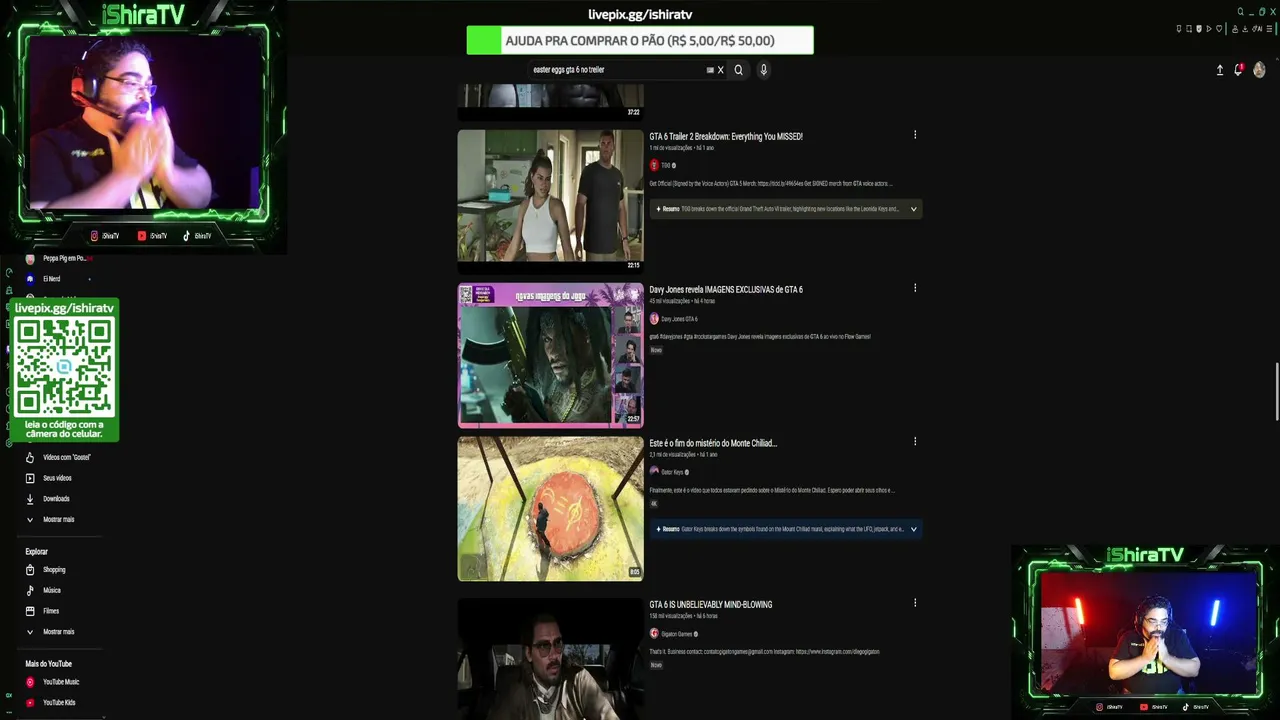
Task: Open the Gator Keys channel avatar
Action: [654, 472]
